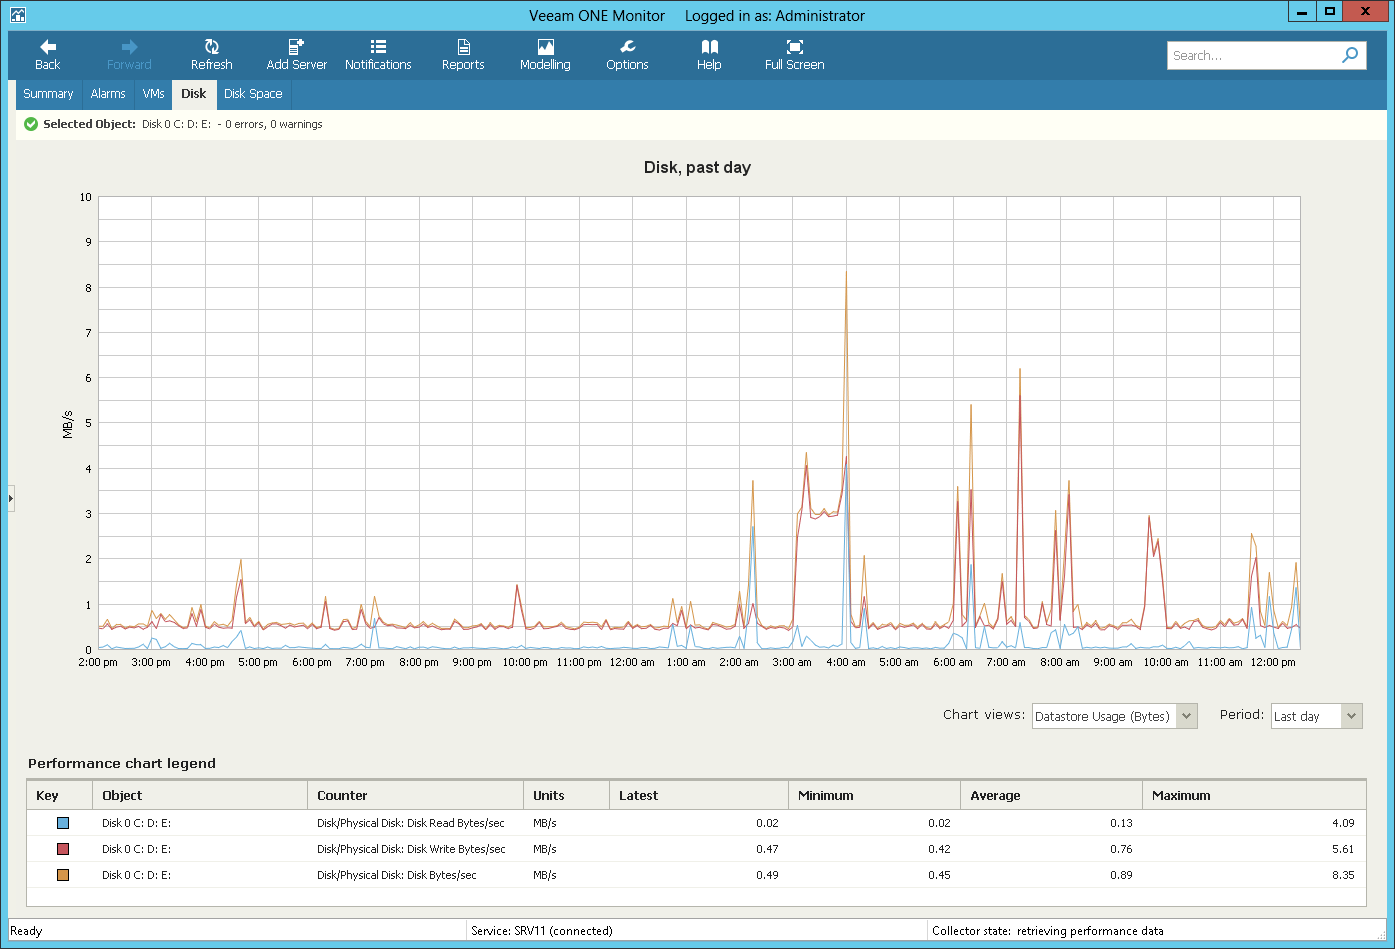
Task: Click the Service: SRV11 (connected) status
Action: pos(542,931)
